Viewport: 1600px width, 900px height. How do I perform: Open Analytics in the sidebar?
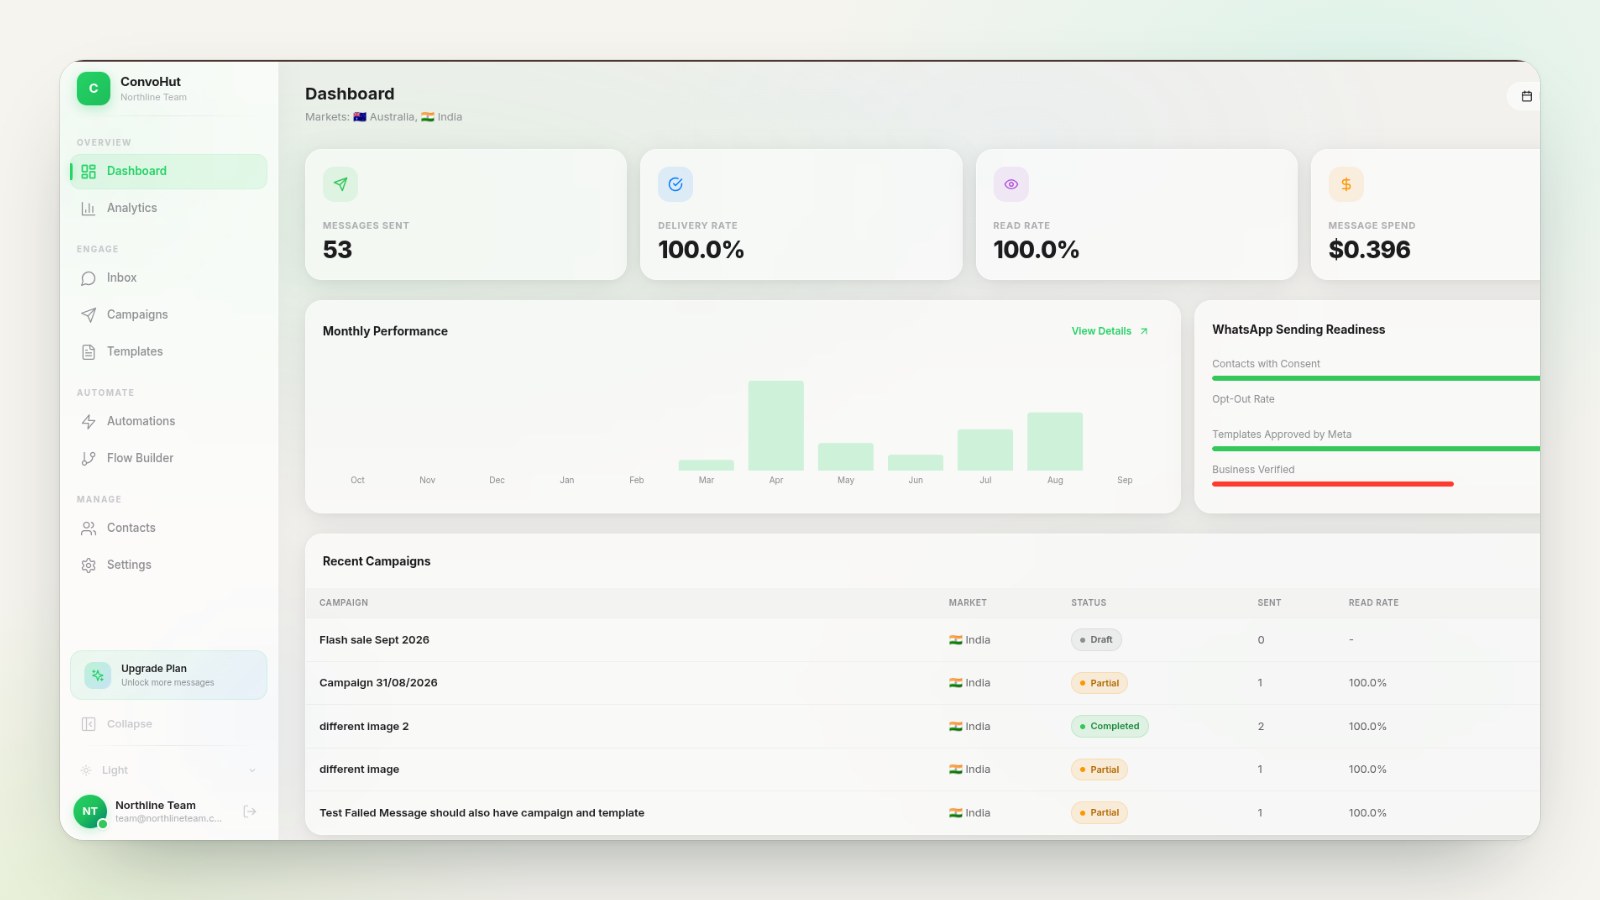168,208
